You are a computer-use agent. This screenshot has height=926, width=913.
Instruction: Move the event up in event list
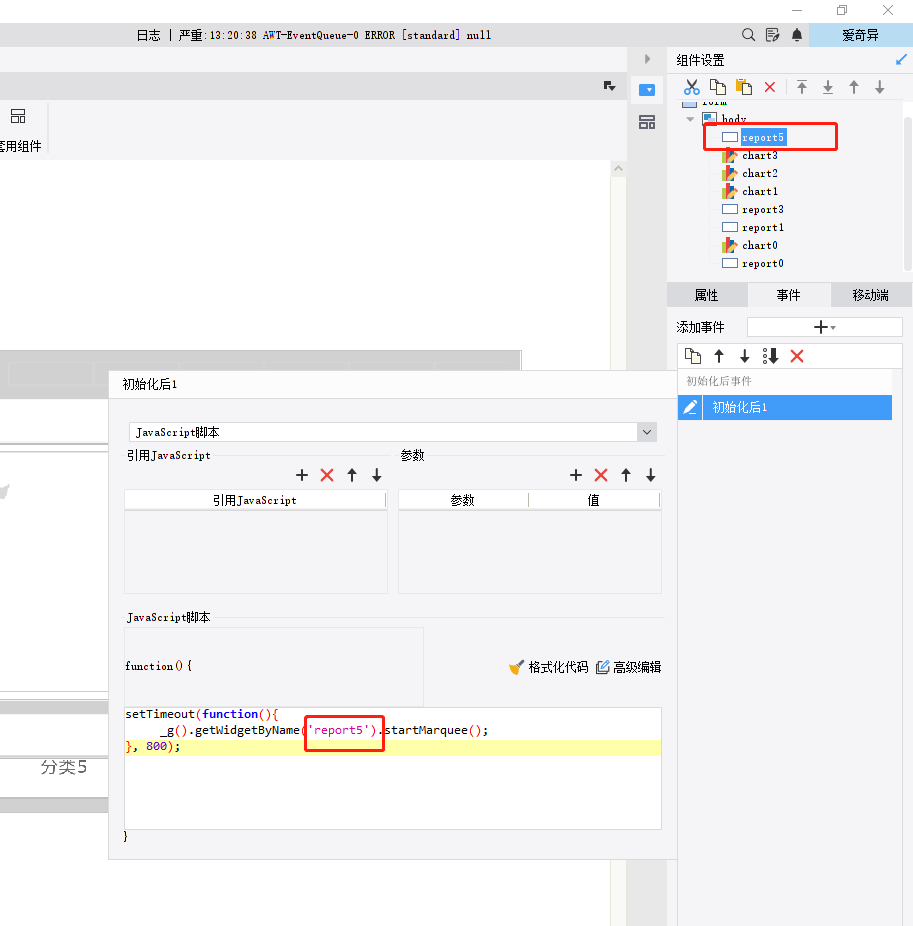pyautogui.click(x=719, y=356)
